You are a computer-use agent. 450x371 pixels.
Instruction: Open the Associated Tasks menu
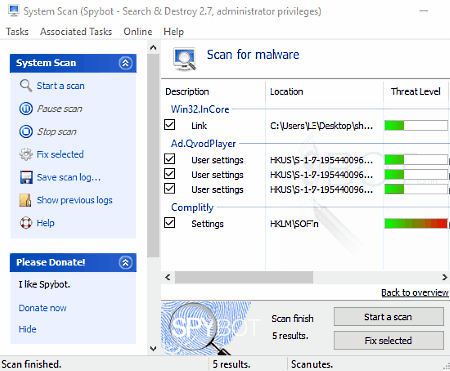(x=76, y=32)
